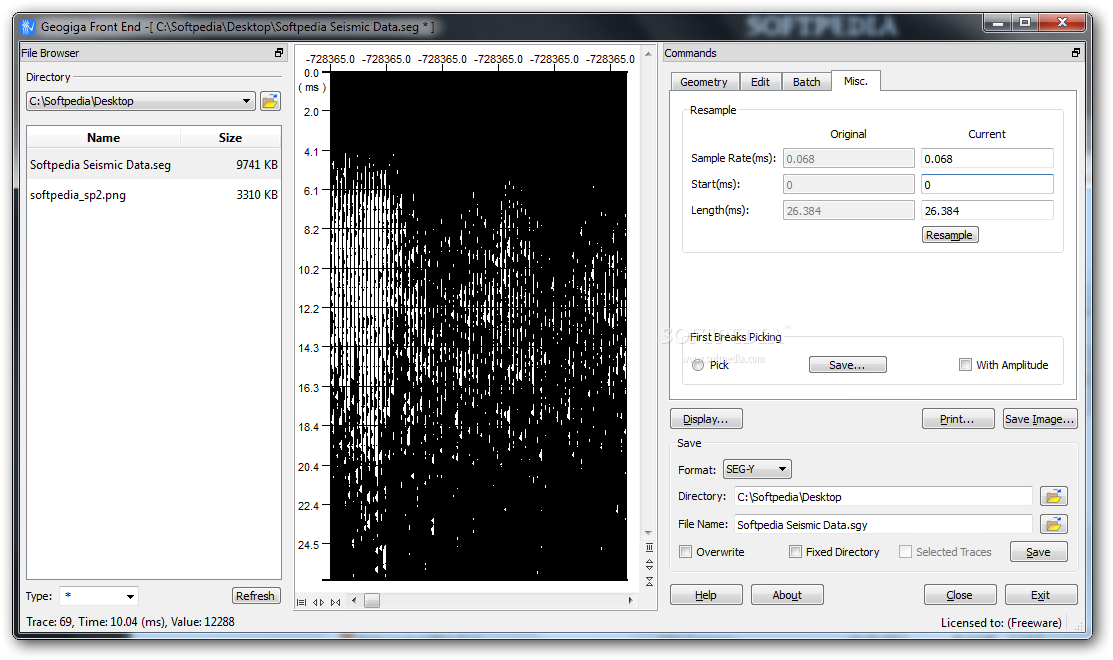Click Save button in Save section
The width and height of the screenshot is (1113, 660).
coord(1038,551)
